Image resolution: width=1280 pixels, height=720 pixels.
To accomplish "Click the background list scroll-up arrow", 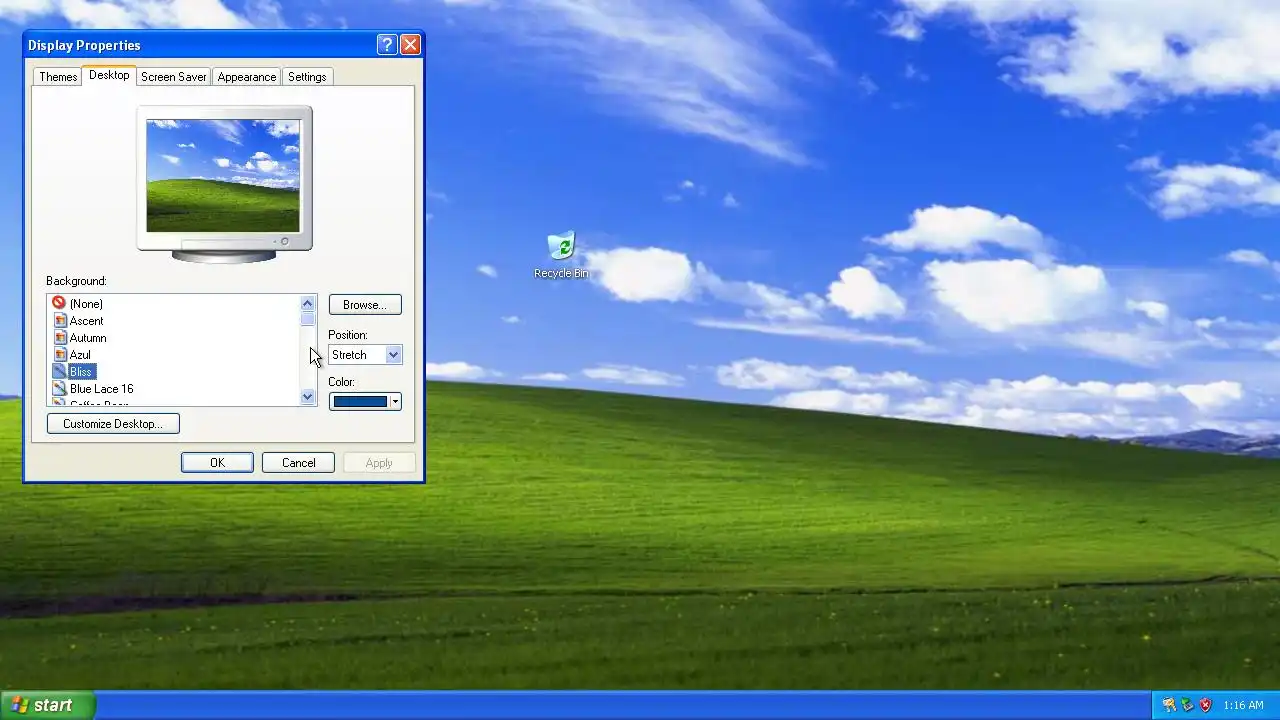I will [x=307, y=303].
